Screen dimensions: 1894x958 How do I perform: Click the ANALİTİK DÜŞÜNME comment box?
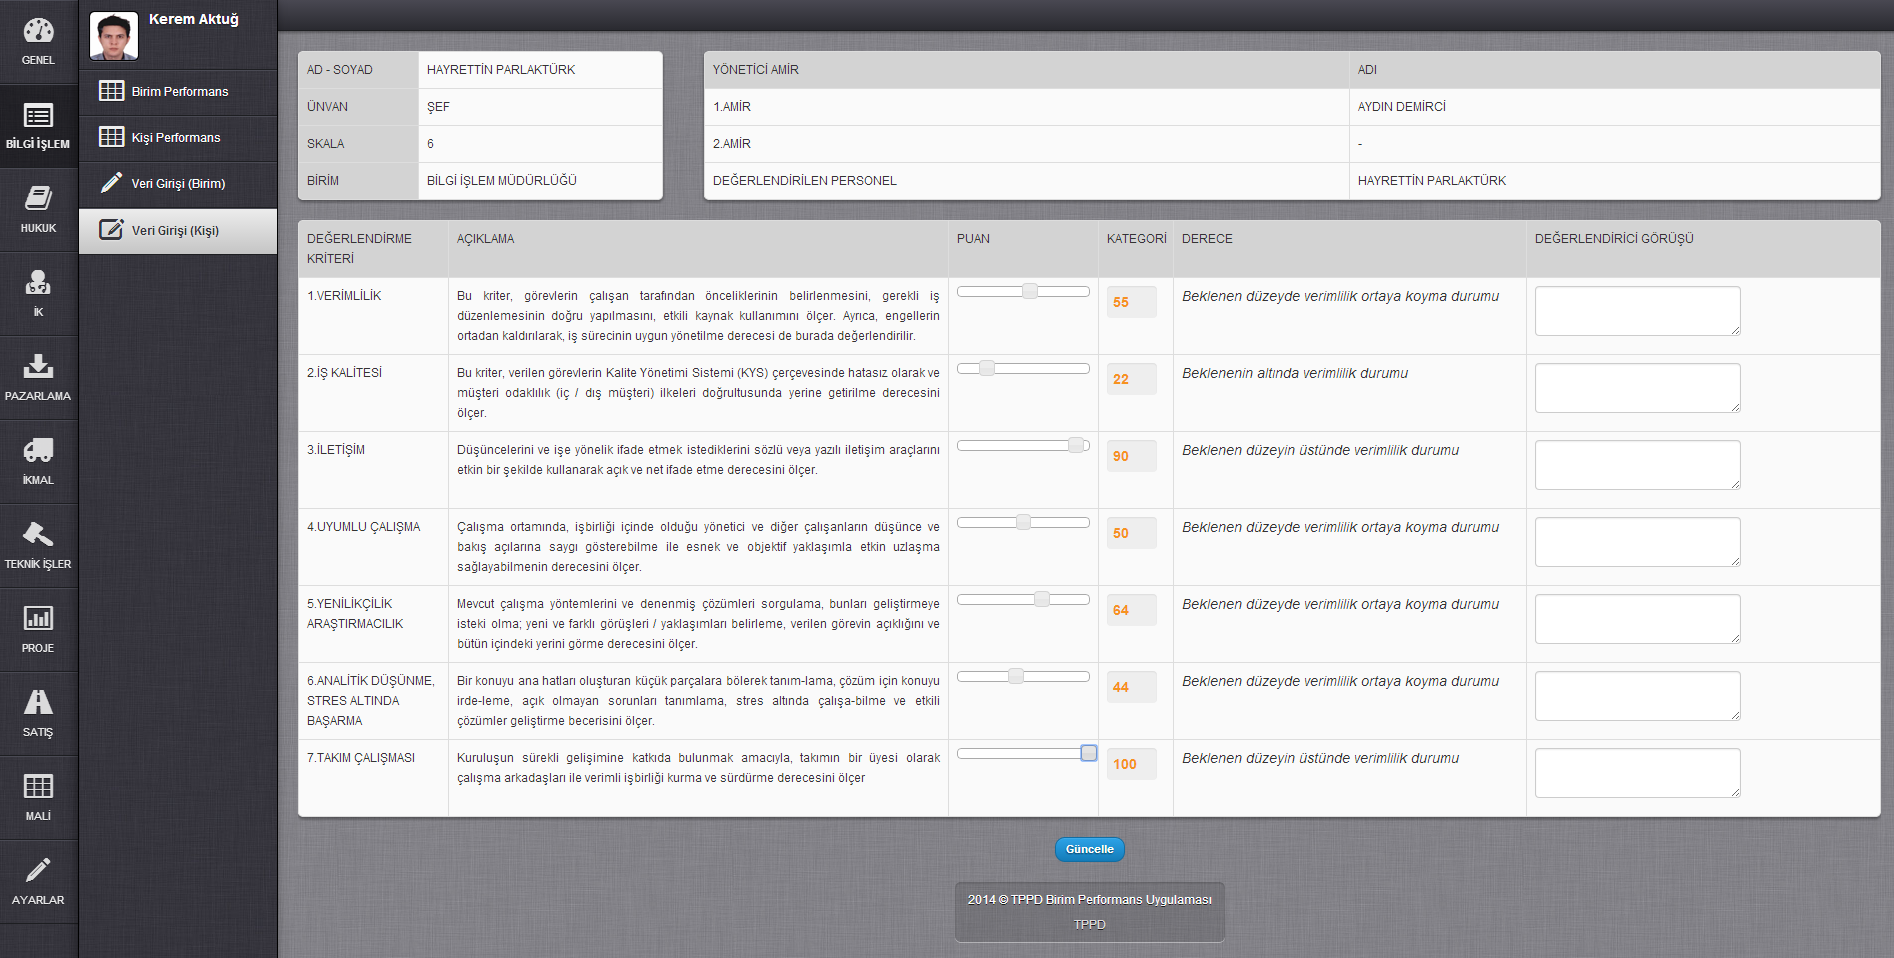pos(1637,696)
